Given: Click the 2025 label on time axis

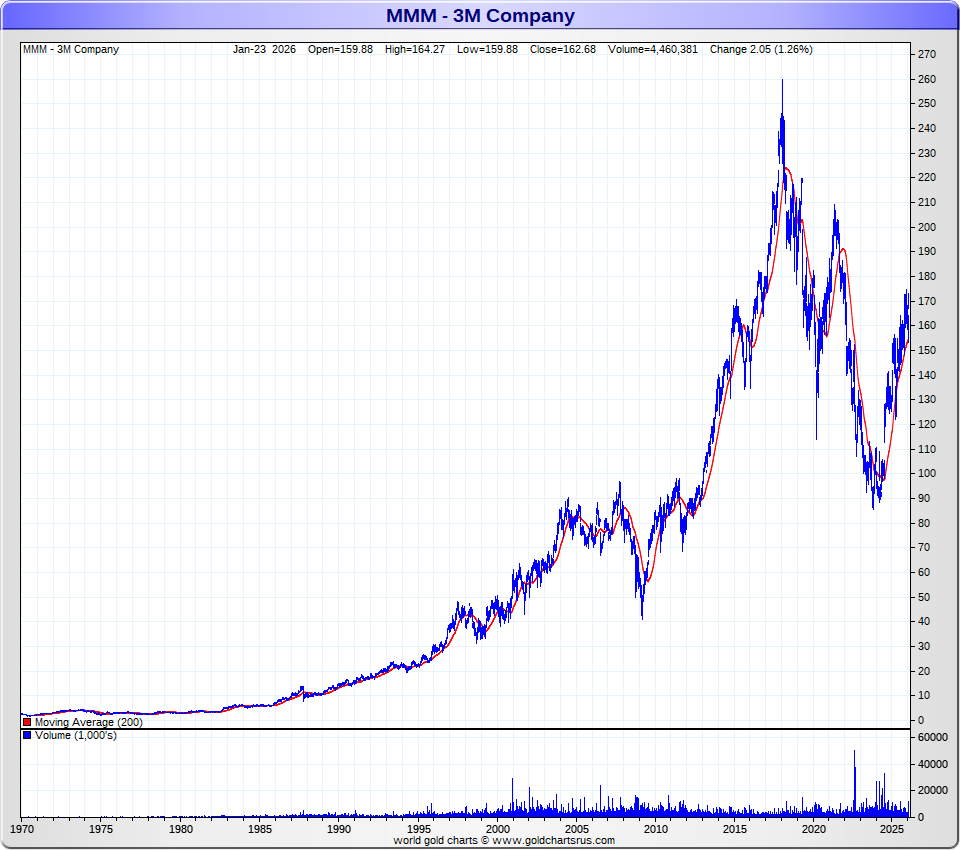Looking at the screenshot, I should point(893,829).
